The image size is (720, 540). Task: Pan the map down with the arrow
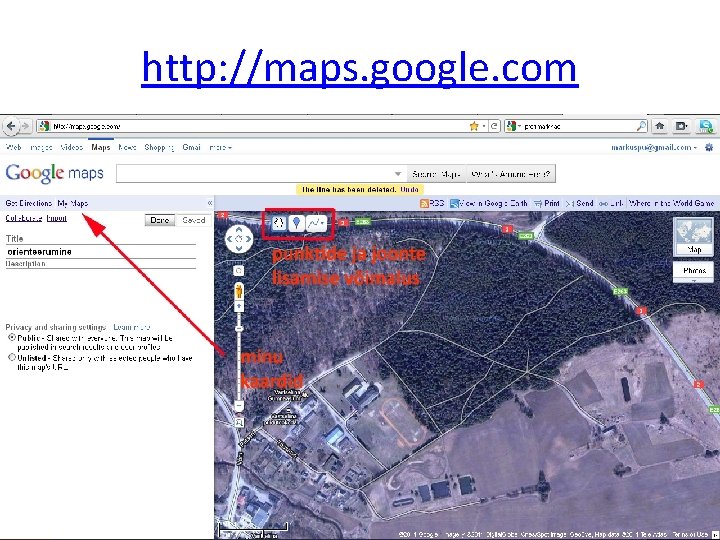click(239, 248)
